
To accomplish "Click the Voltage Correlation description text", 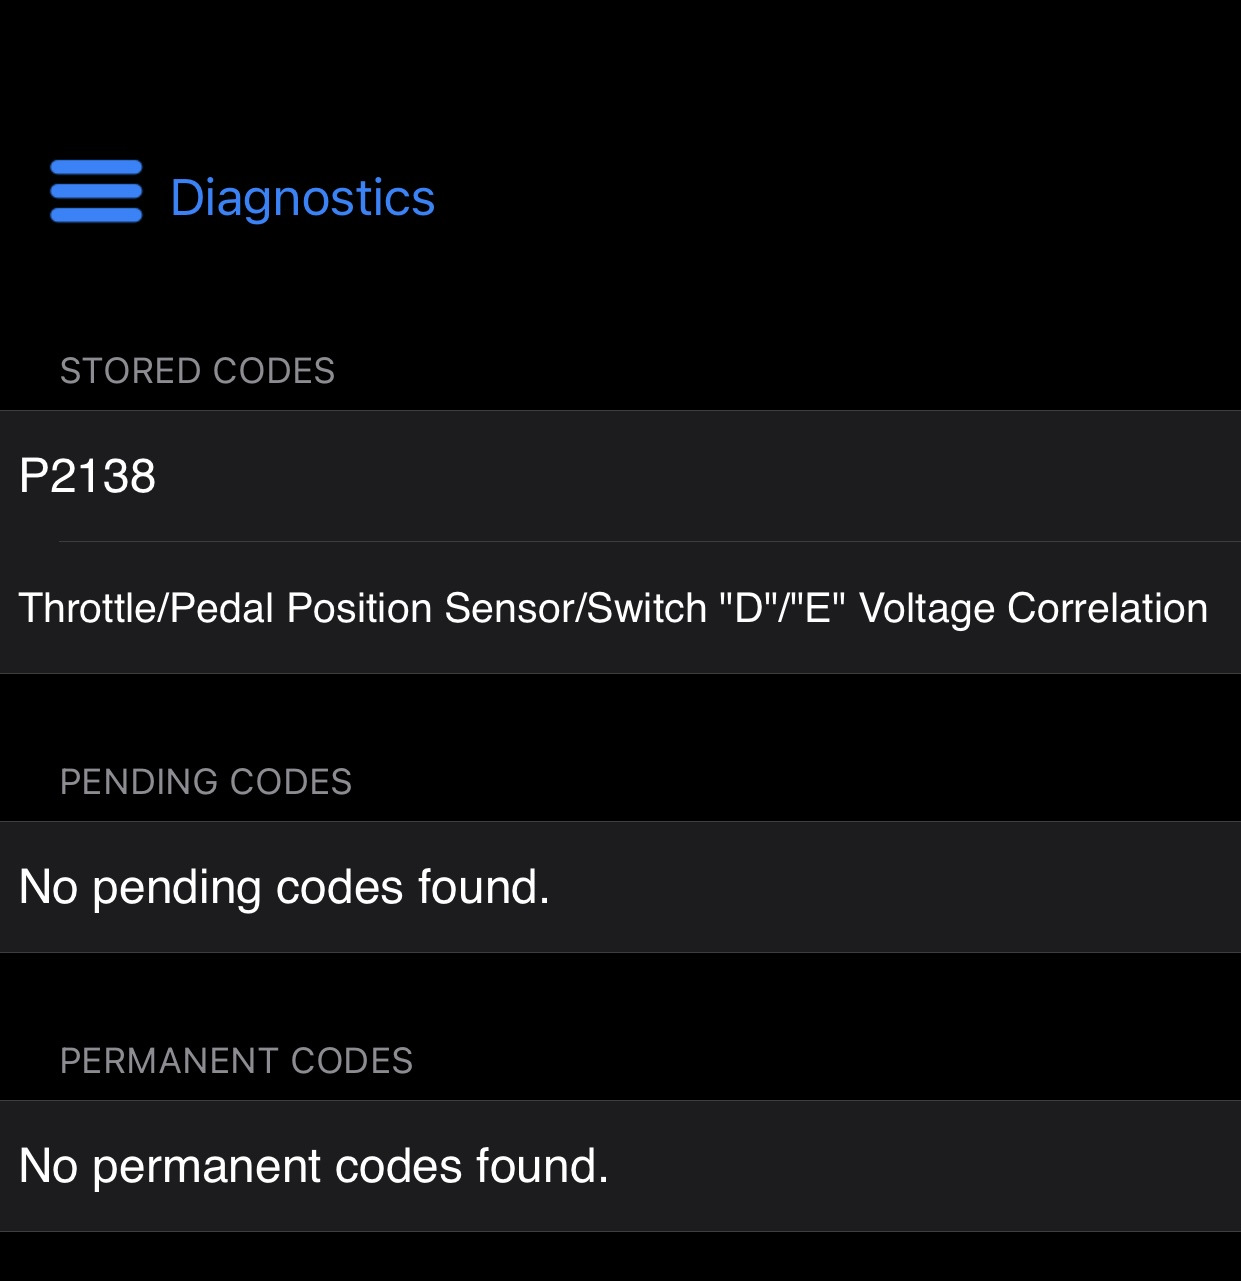I will 1033,608.
